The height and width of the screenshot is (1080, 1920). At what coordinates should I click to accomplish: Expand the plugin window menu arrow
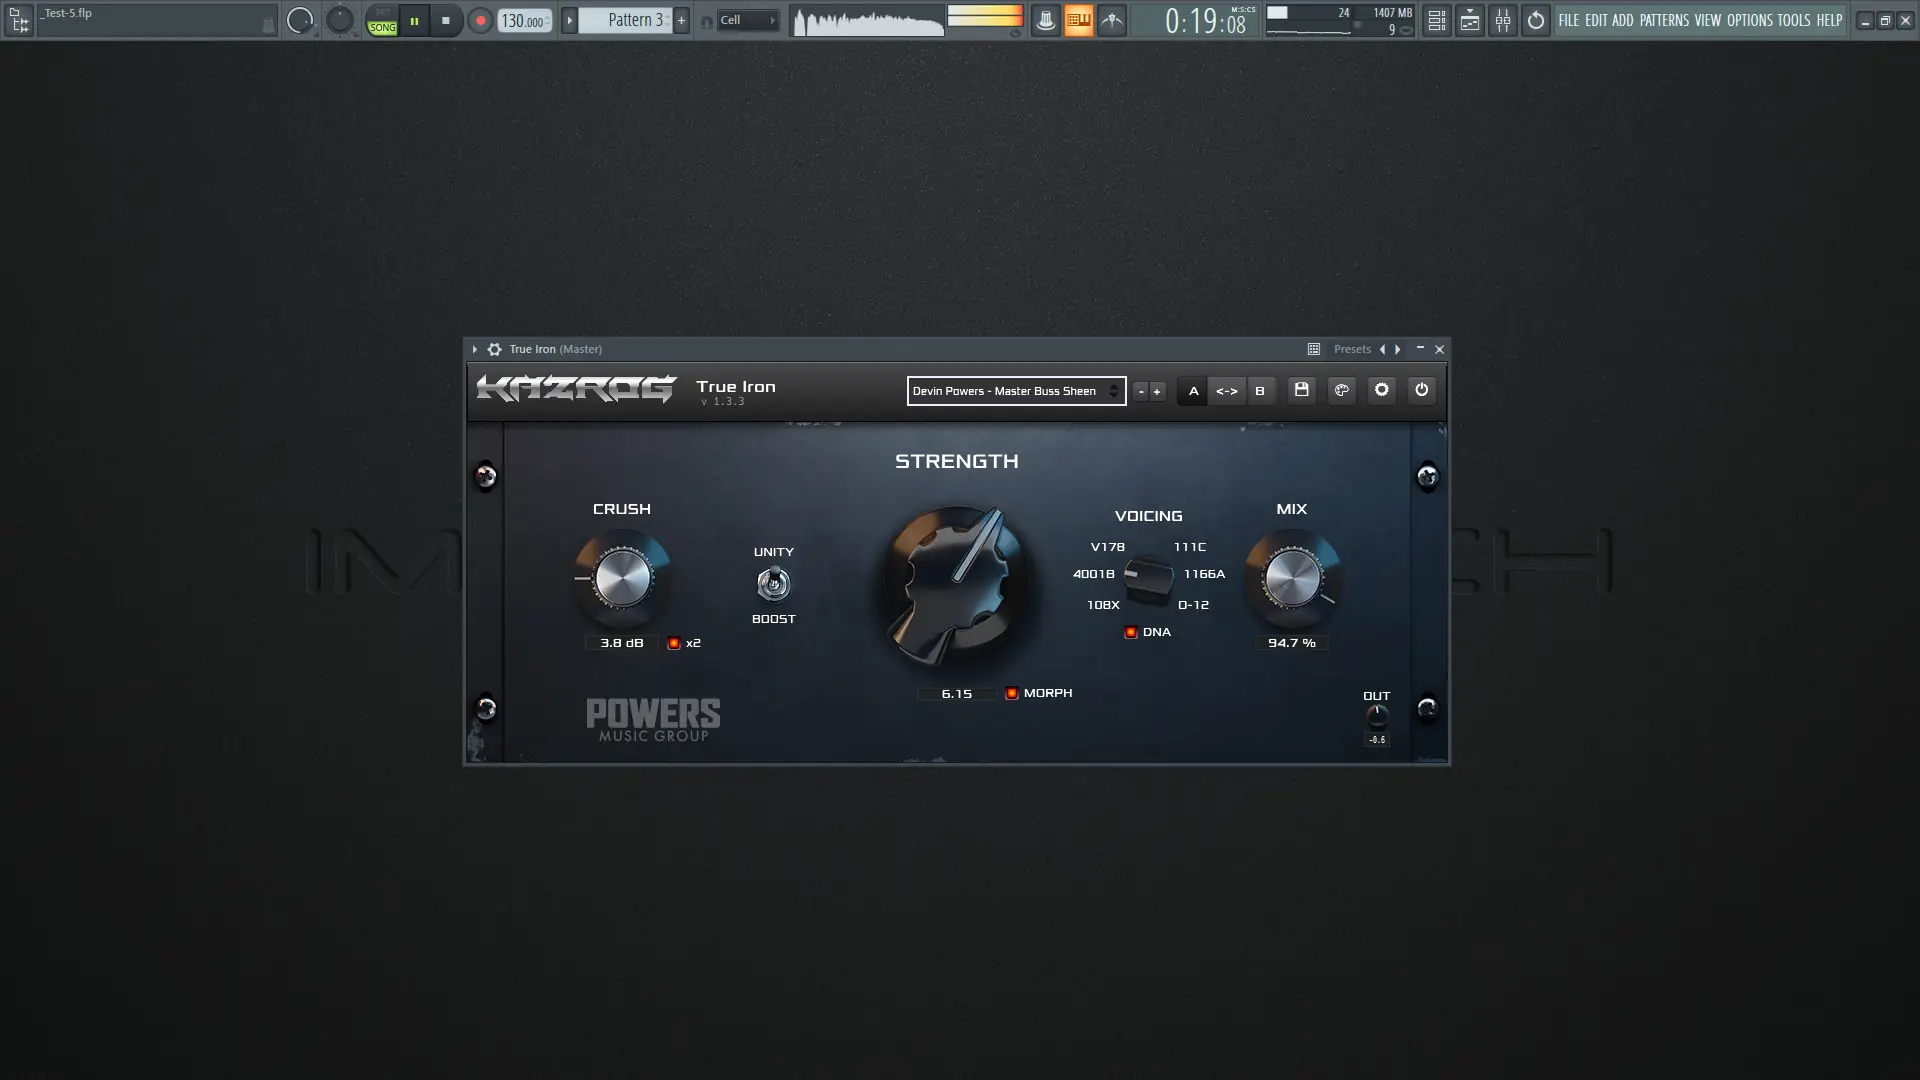(475, 349)
